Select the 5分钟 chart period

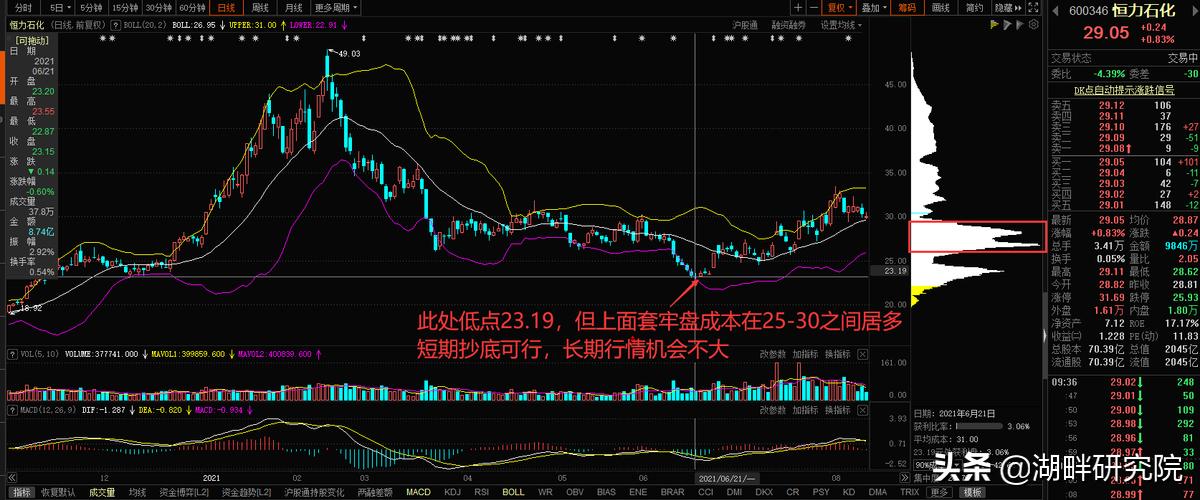coord(92,7)
